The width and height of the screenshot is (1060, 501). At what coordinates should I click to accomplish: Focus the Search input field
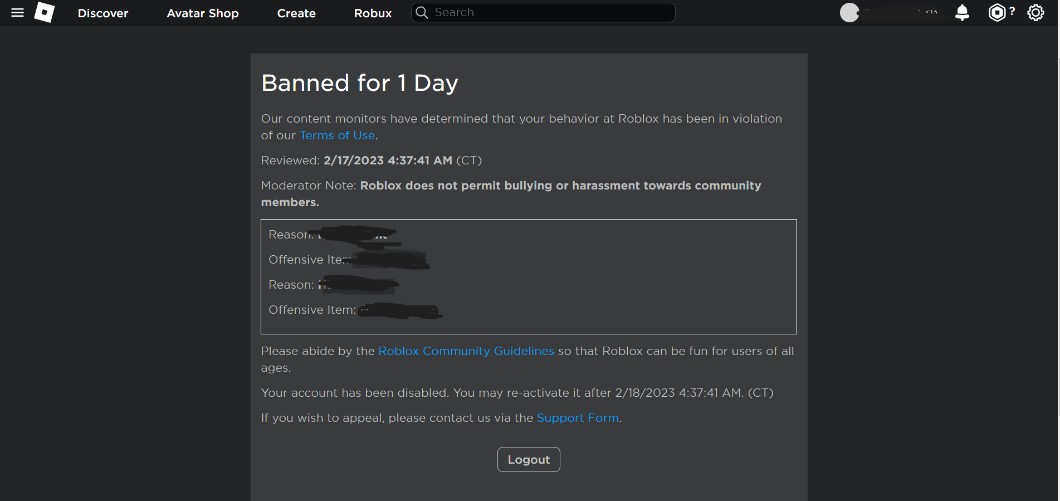click(x=550, y=13)
